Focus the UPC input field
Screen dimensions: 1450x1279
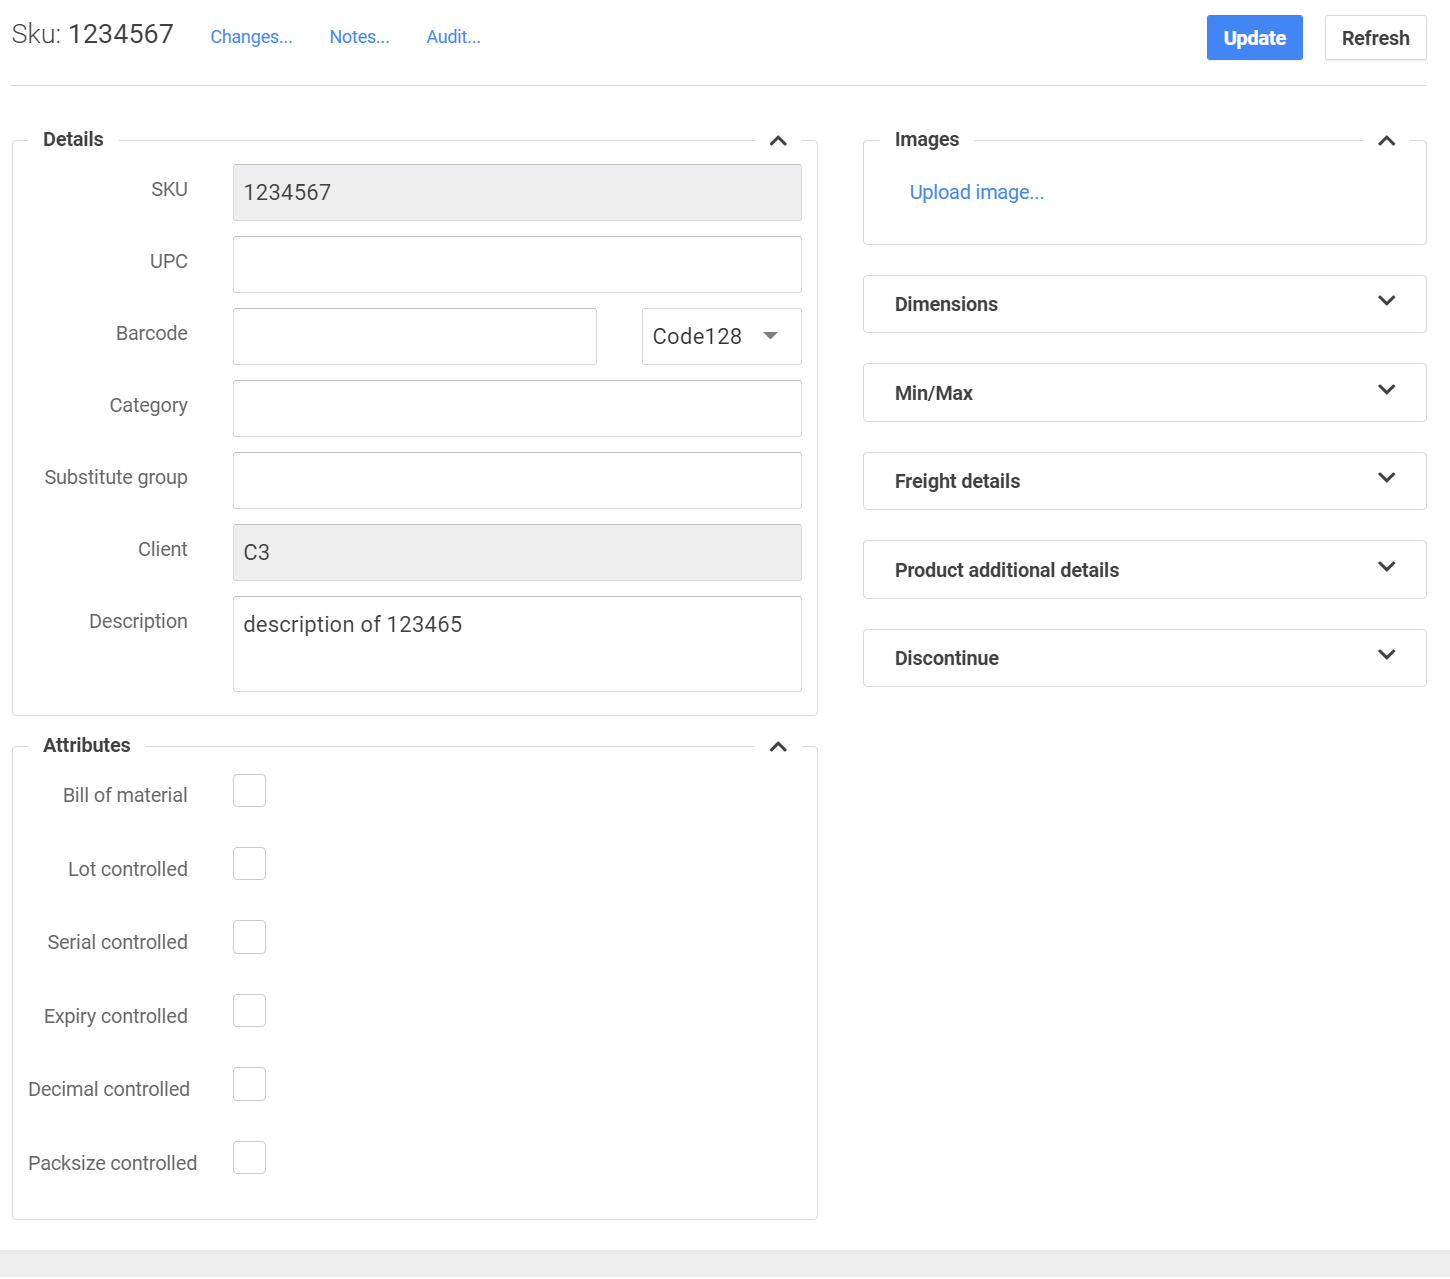click(x=517, y=265)
